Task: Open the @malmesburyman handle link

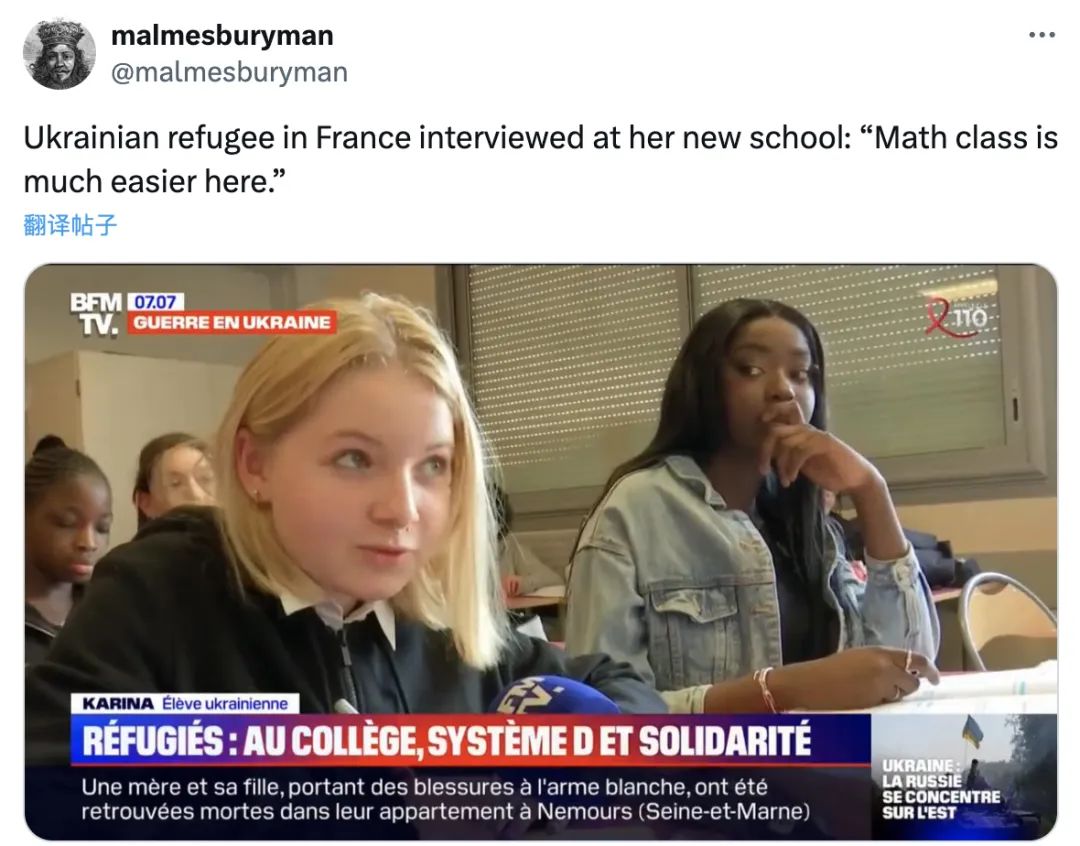Action: pyautogui.click(x=229, y=72)
